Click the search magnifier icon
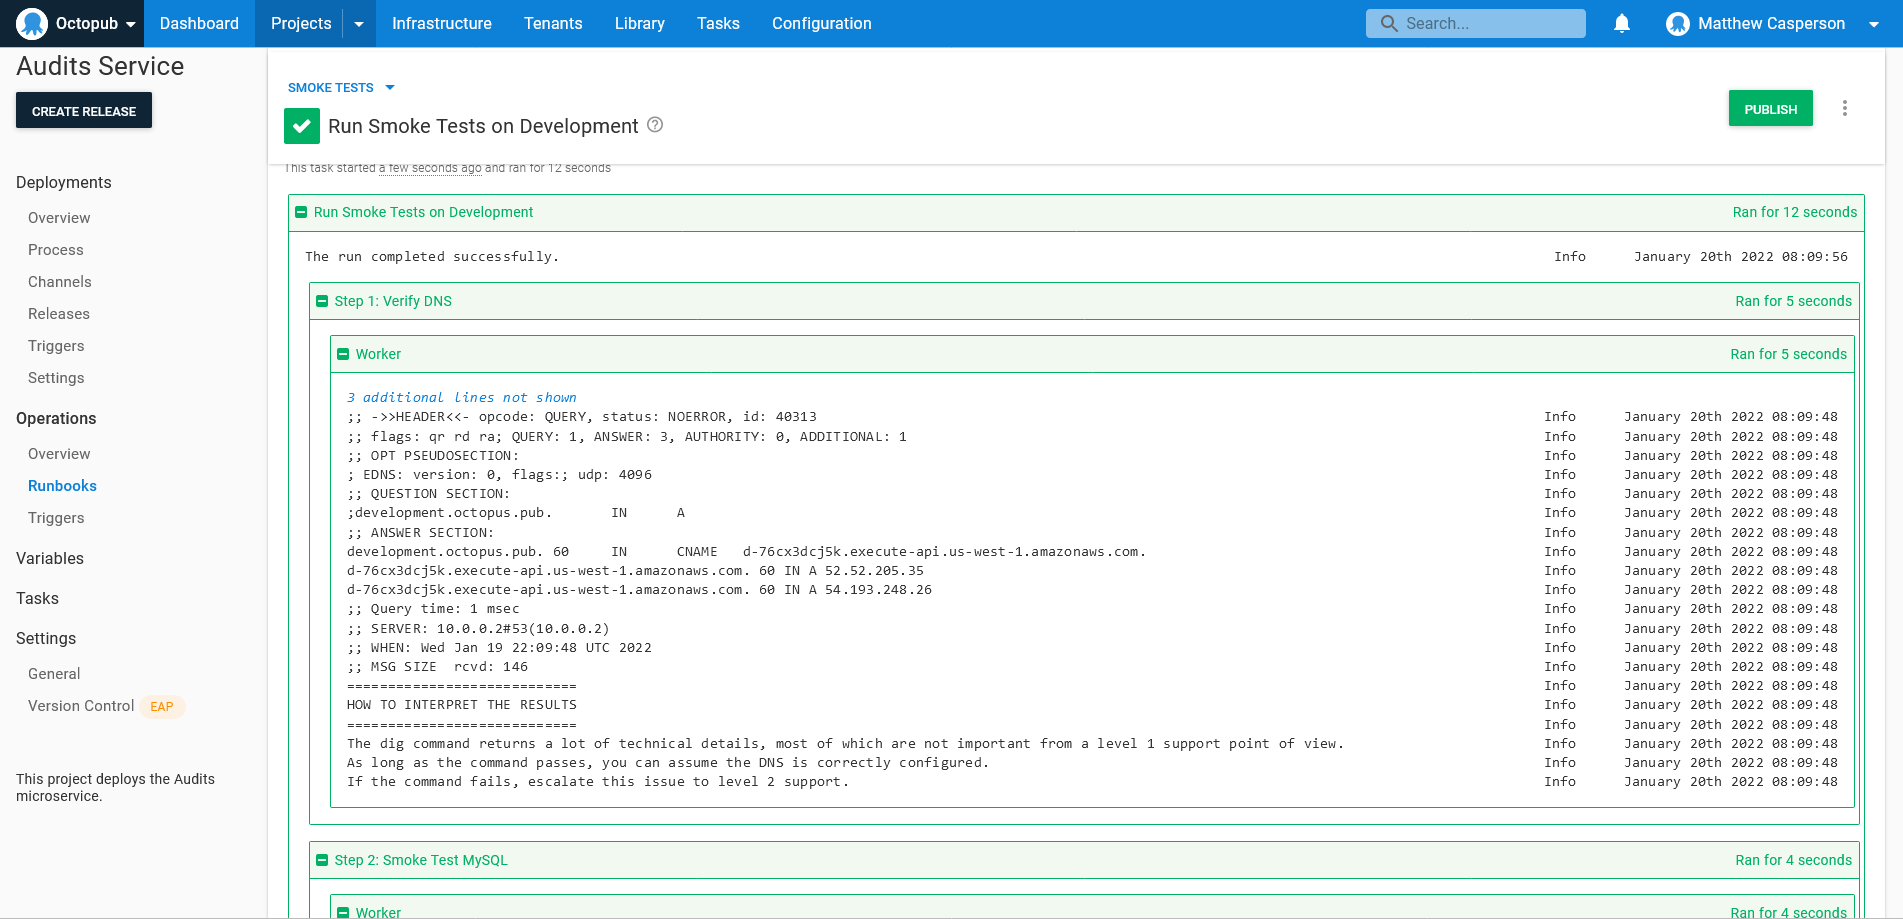Viewport: 1903px width, 919px height. [1388, 23]
